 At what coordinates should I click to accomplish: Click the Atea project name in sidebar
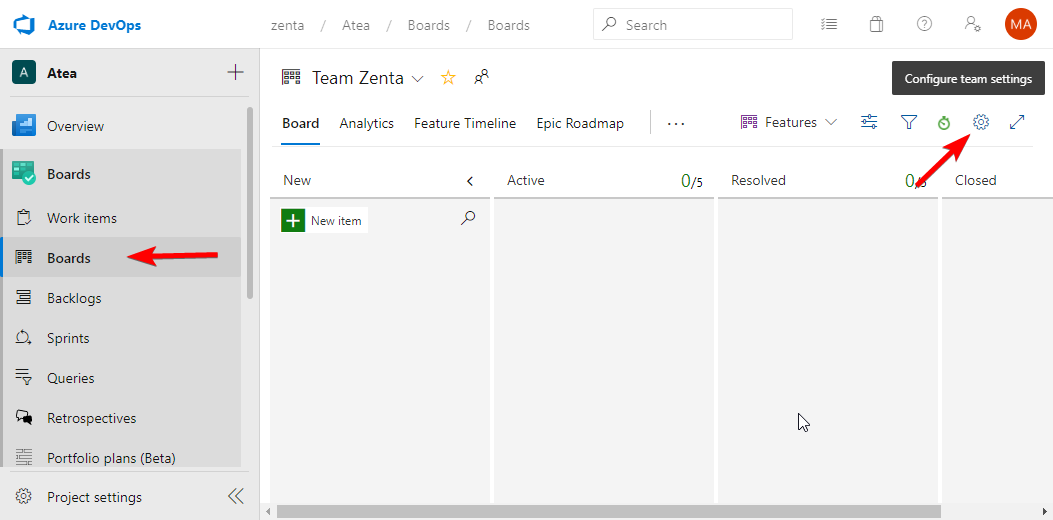(62, 73)
